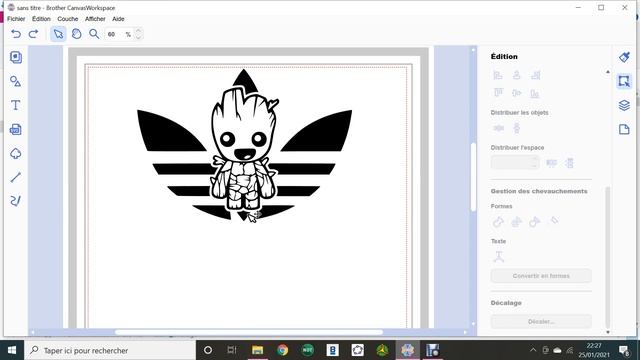This screenshot has height=360, width=640.
Task: Activate the Zoom magnifier tool
Action: click(x=94, y=34)
